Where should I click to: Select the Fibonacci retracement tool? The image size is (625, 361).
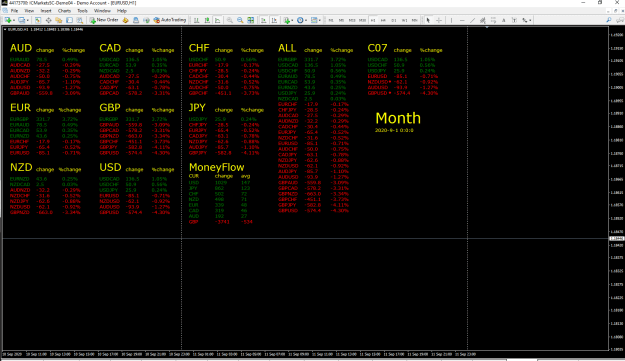pos(493,20)
